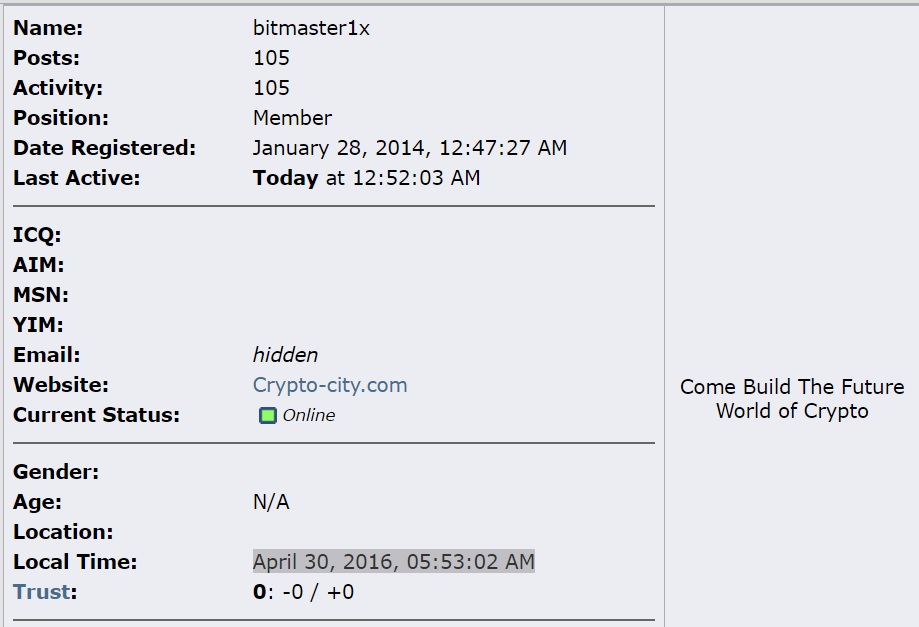Click the Come Build The Future signature text

click(x=792, y=399)
